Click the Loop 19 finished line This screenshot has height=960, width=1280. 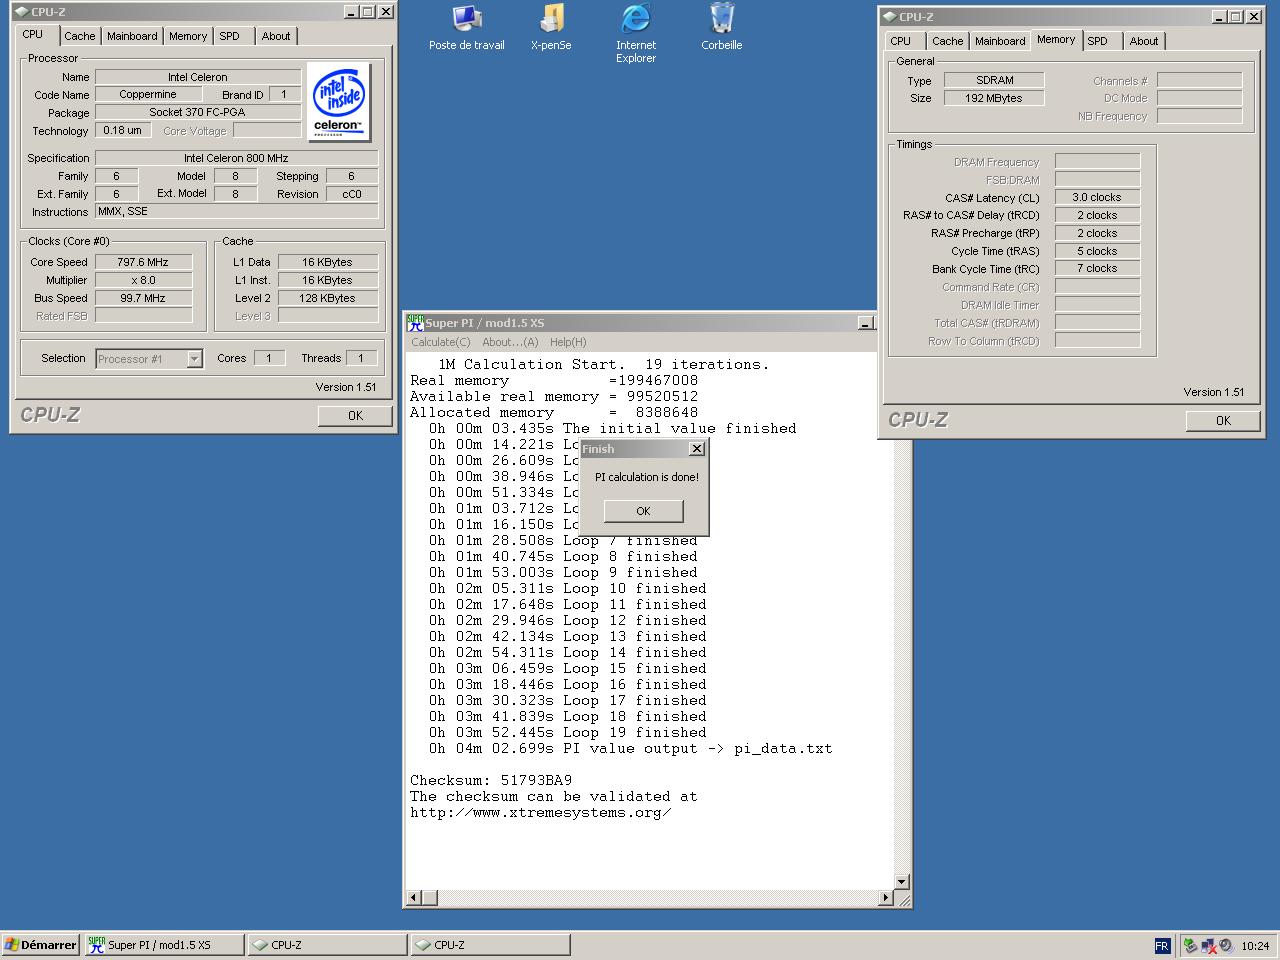[568, 733]
